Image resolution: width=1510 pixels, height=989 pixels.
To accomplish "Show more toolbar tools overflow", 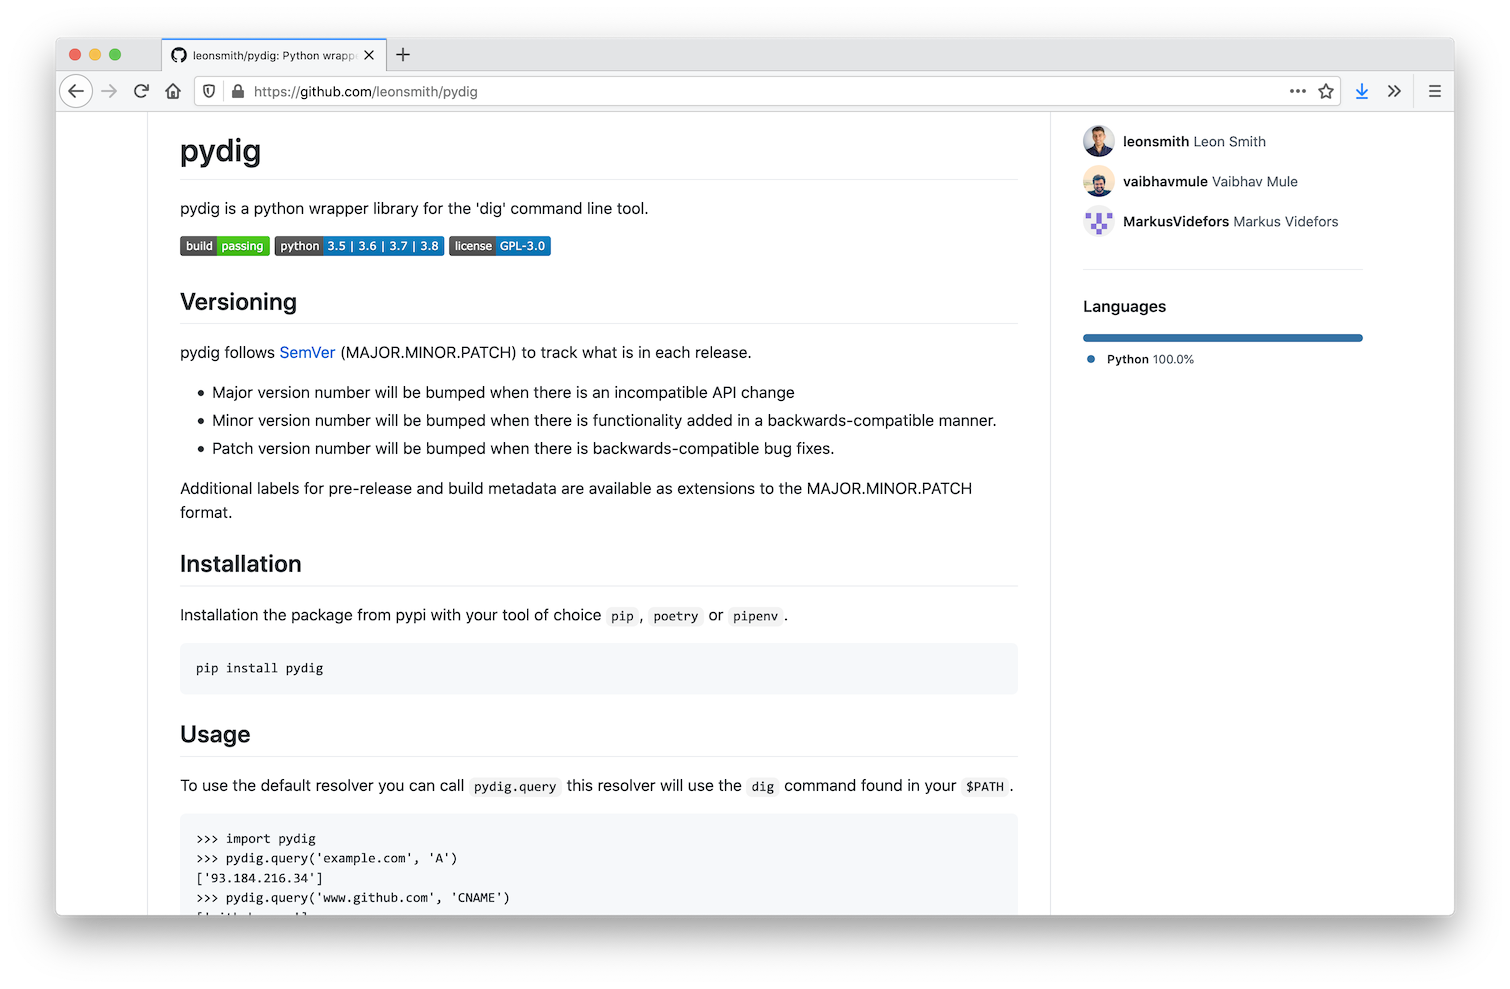I will pos(1394,91).
